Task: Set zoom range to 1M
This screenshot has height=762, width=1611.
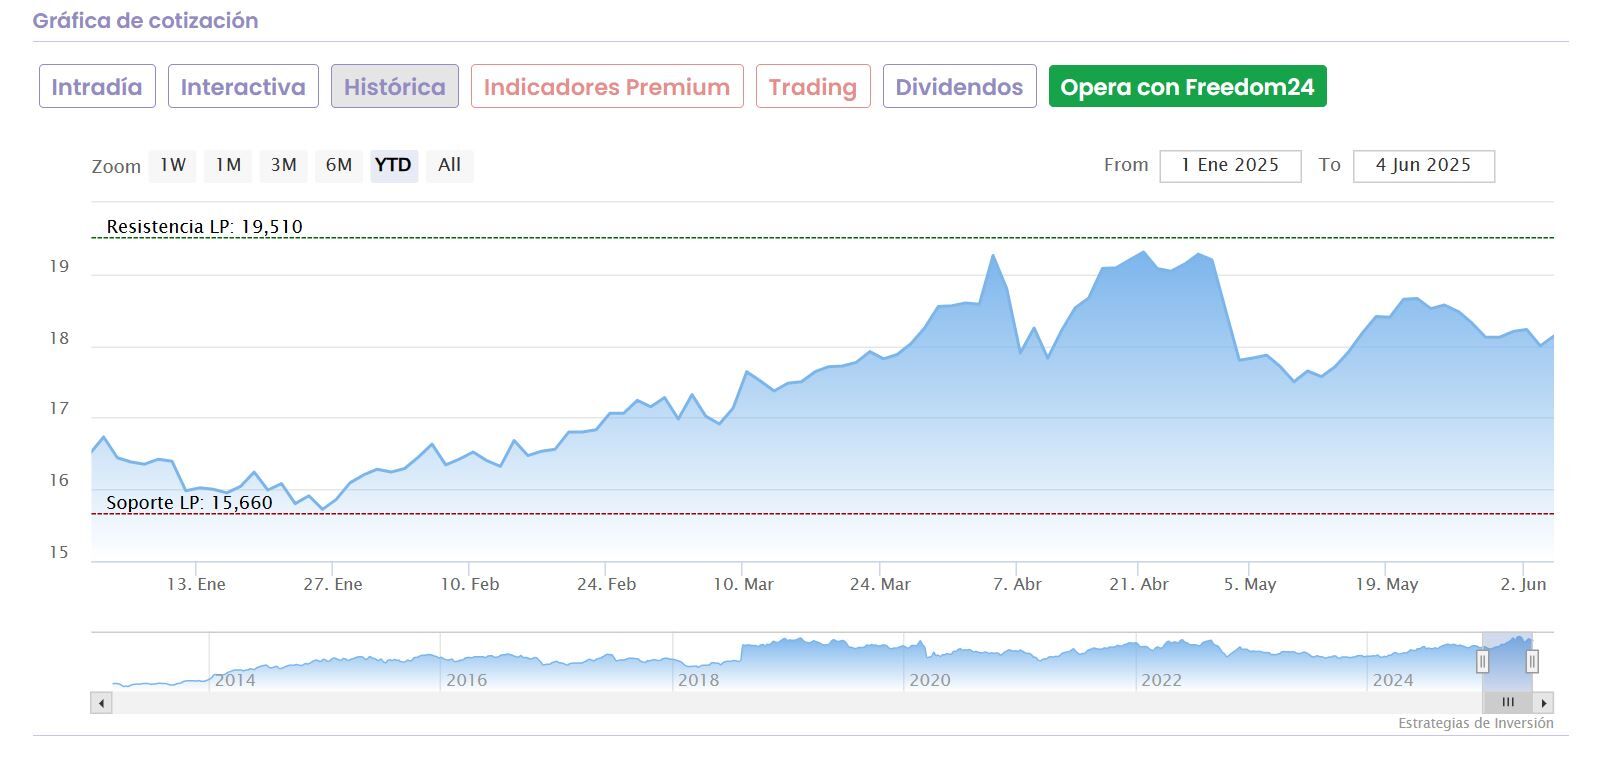Action: click(228, 165)
